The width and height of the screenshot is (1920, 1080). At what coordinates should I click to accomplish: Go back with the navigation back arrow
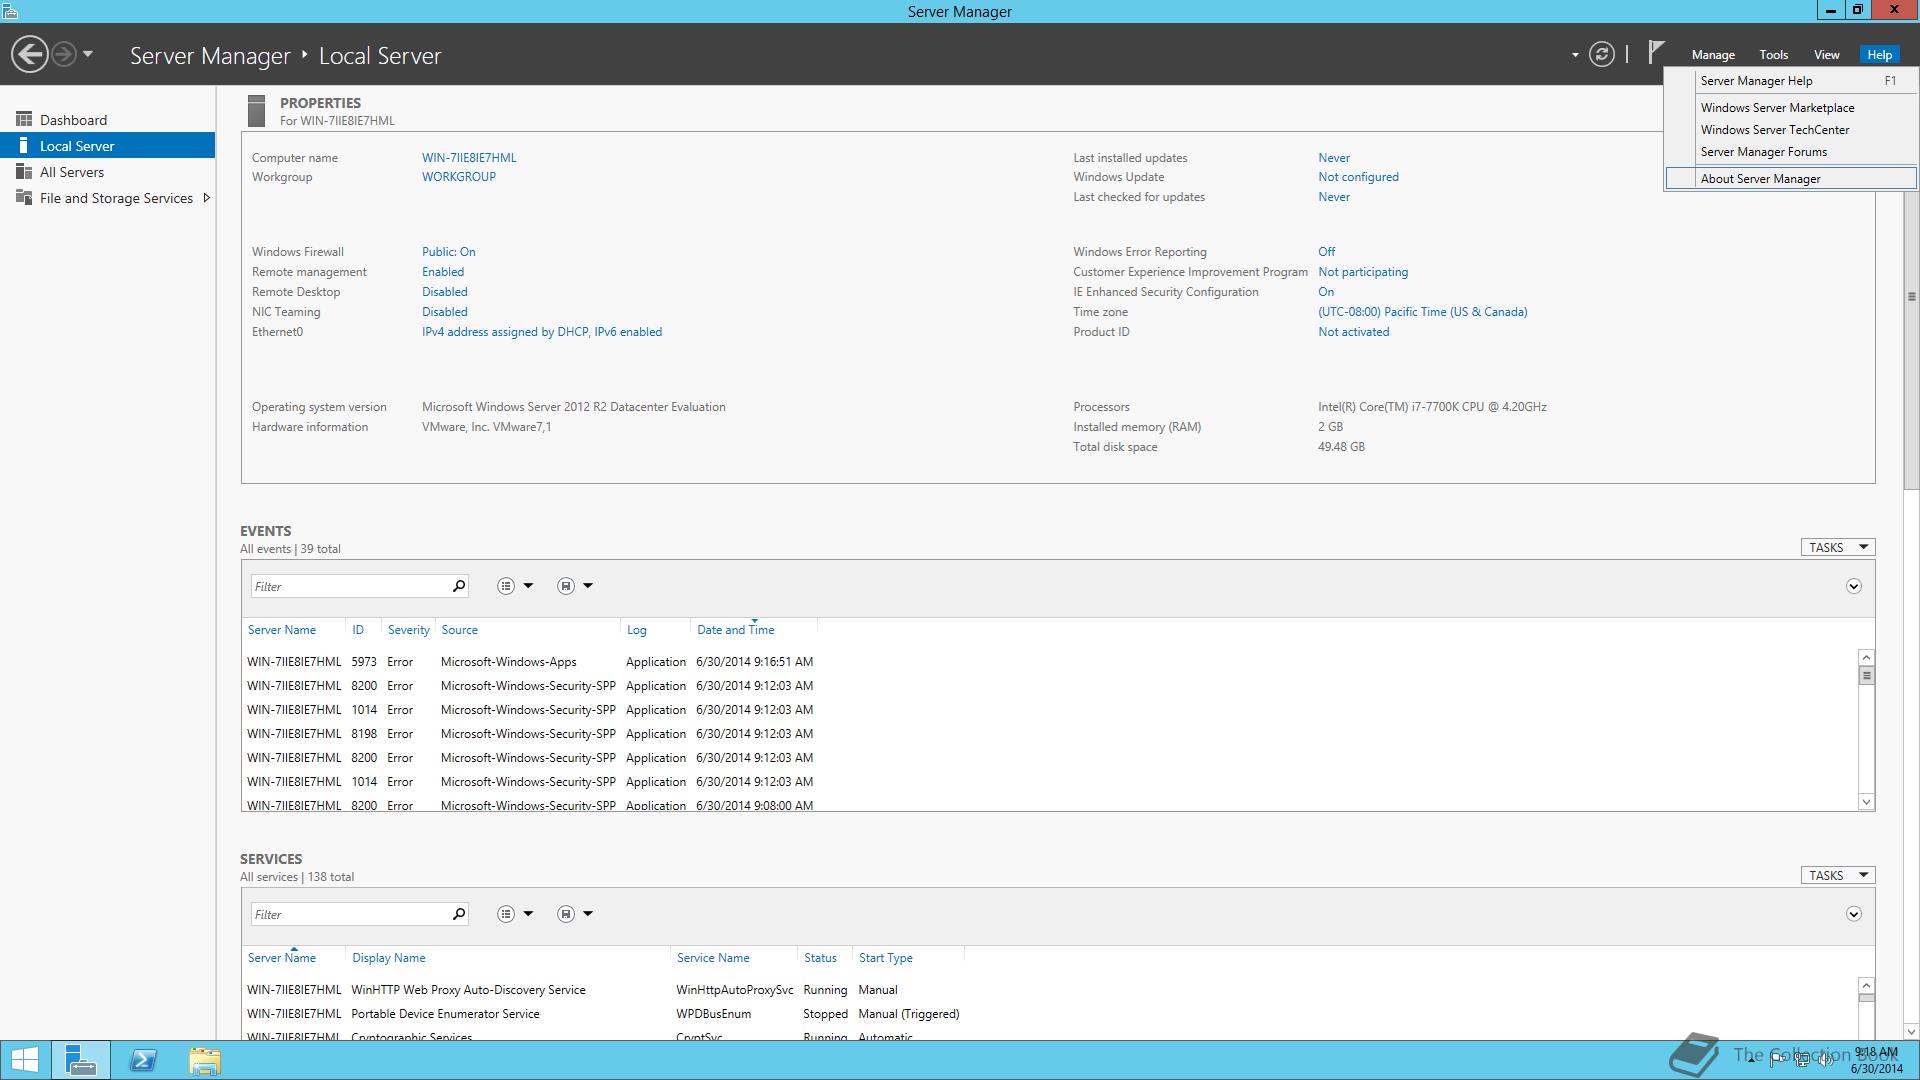[x=30, y=54]
